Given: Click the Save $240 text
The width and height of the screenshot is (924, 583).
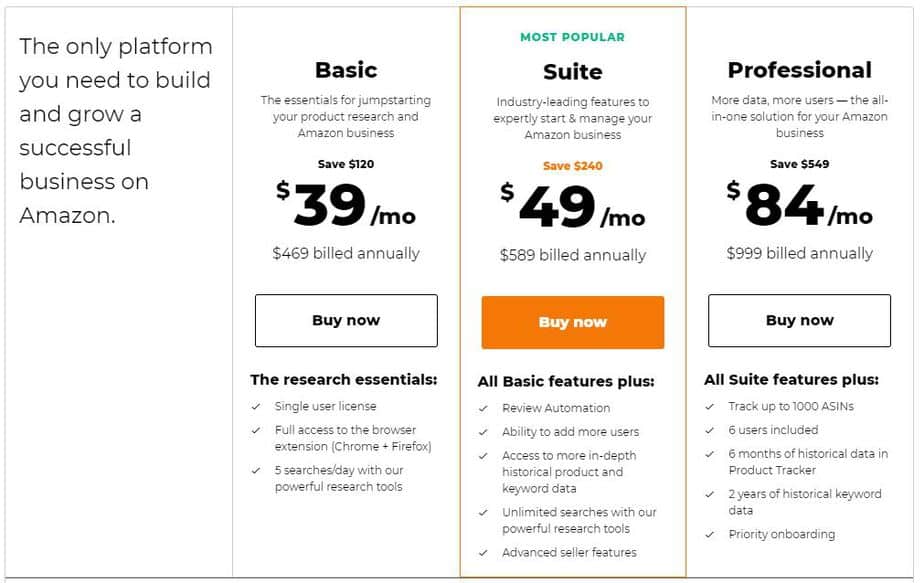Looking at the screenshot, I should (x=572, y=166).
